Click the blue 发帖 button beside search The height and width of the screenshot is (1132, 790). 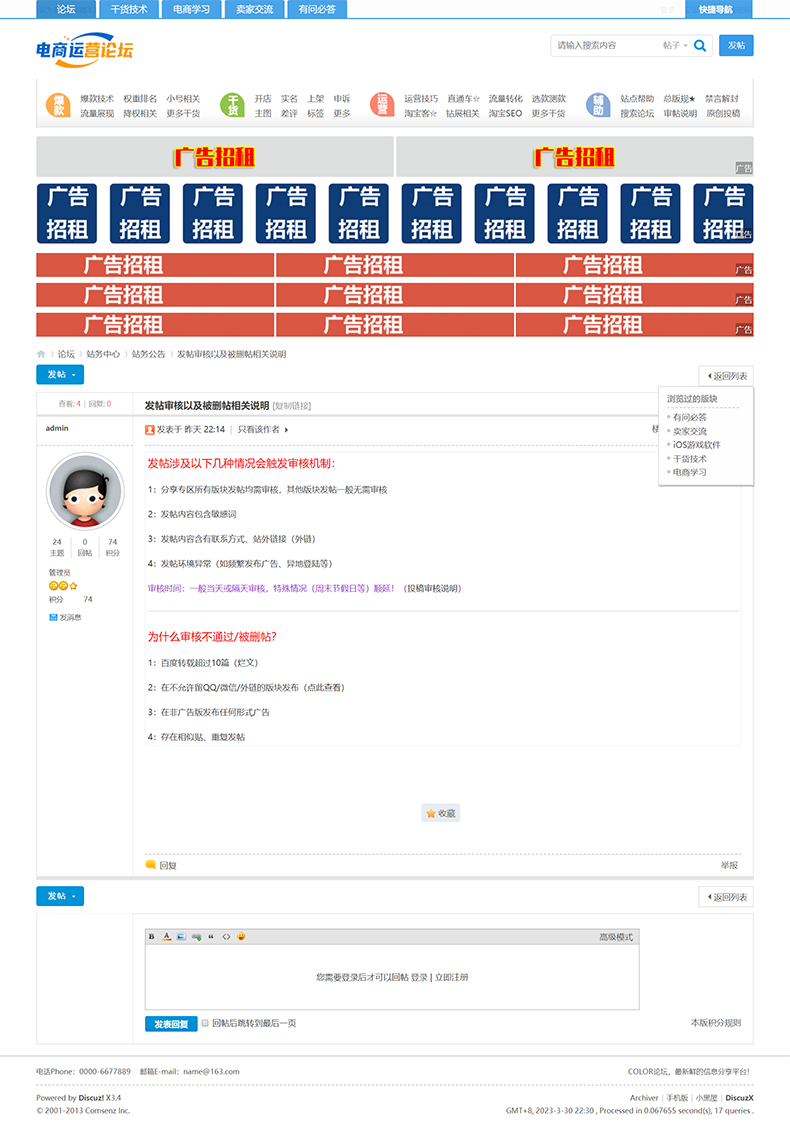point(736,45)
